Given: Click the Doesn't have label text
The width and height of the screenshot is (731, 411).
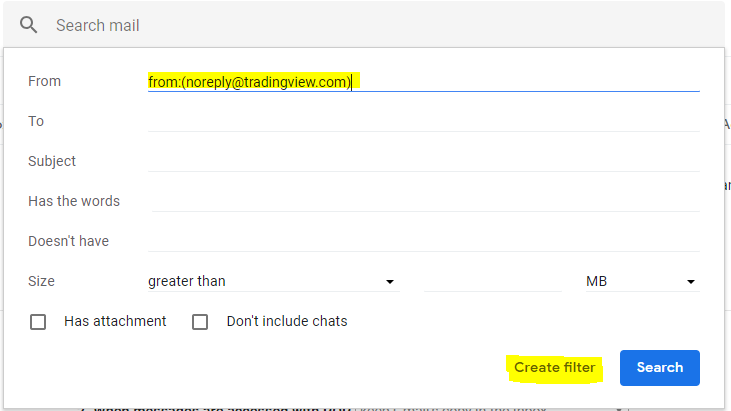Looking at the screenshot, I should (x=68, y=241).
